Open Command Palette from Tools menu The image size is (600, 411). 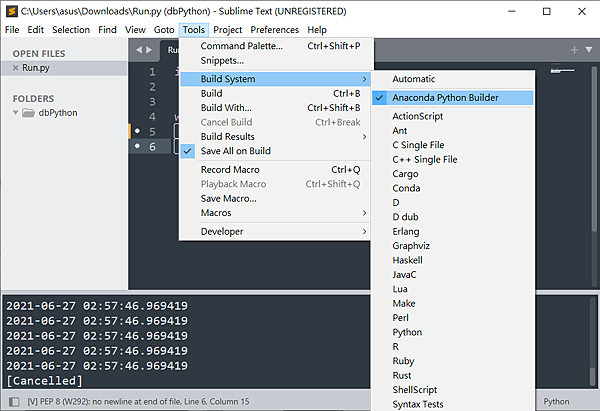tap(274, 46)
